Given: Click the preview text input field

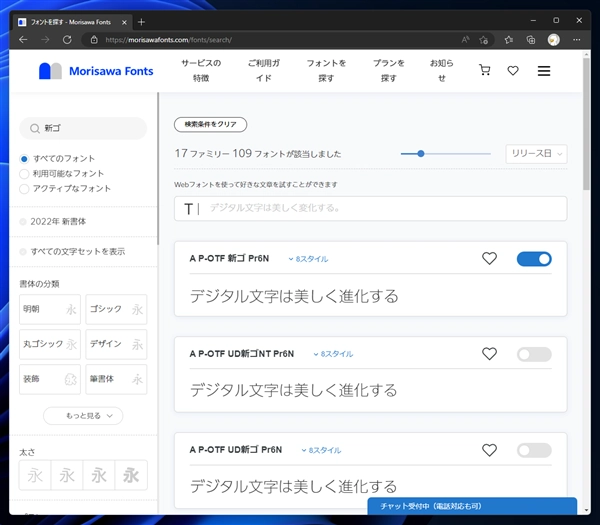Looking at the screenshot, I should pos(370,209).
